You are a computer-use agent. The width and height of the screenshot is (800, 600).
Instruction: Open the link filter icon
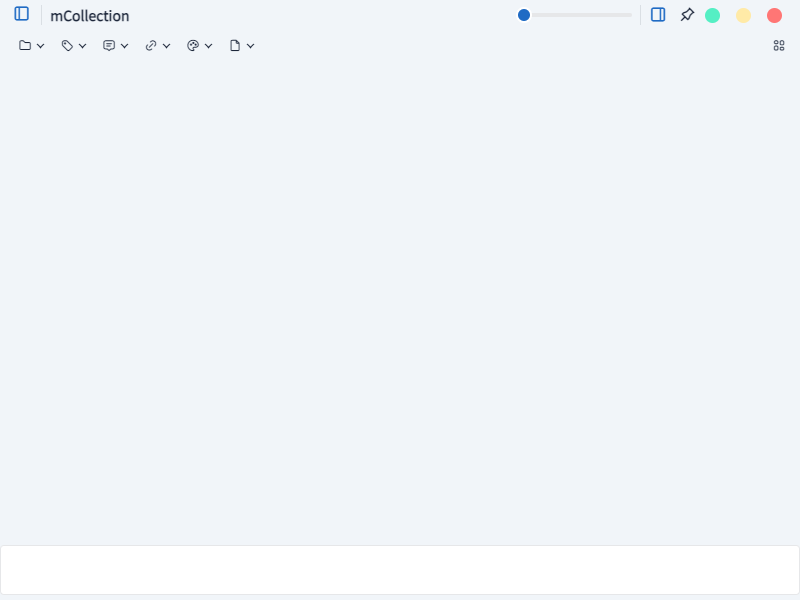[151, 45]
